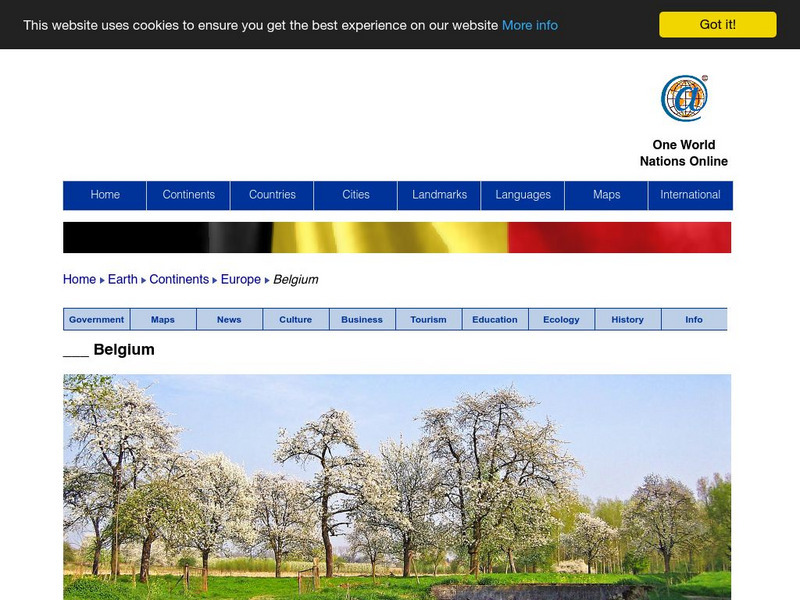This screenshot has width=800, height=600.
Task: Open the Ecology section tab
Action: pyautogui.click(x=559, y=319)
